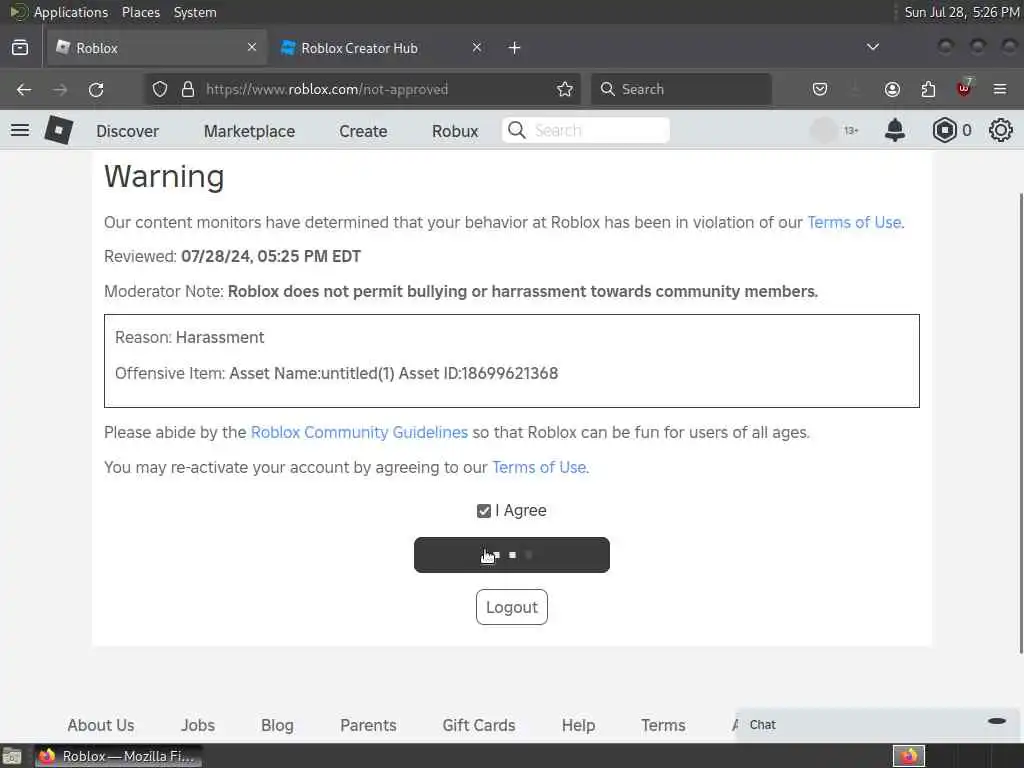This screenshot has width=1024, height=768.
Task: Click the Logout button
Action: coord(512,607)
